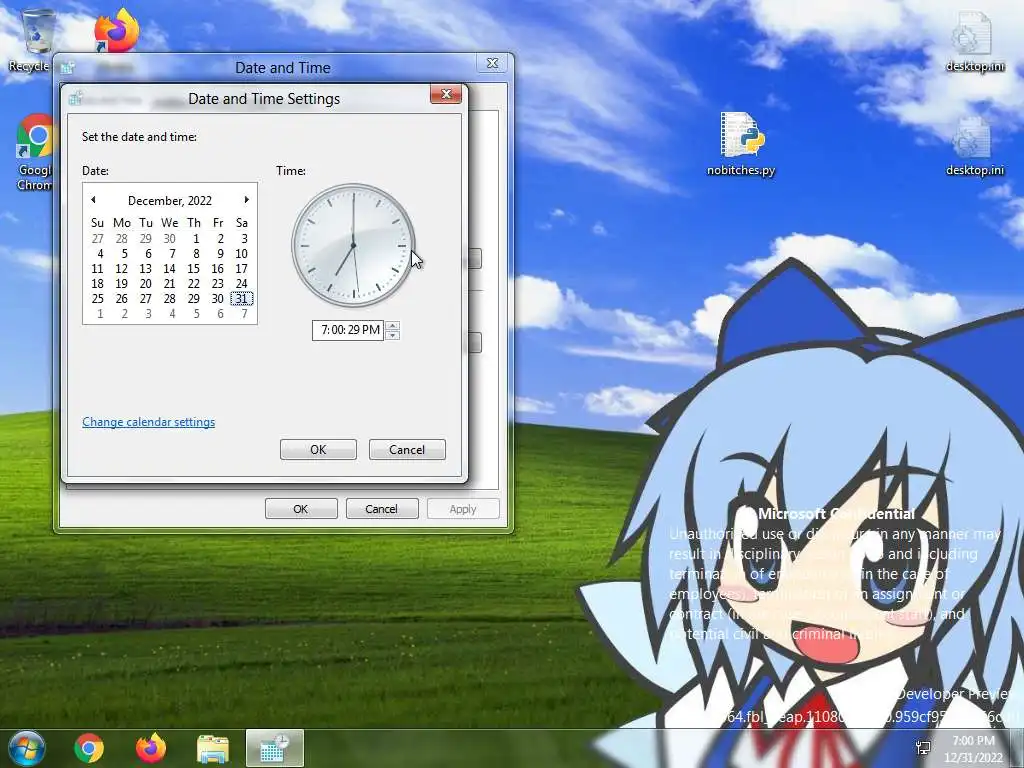This screenshot has width=1024, height=768.
Task: Go to previous month in calendar
Action: pyautogui.click(x=93, y=200)
